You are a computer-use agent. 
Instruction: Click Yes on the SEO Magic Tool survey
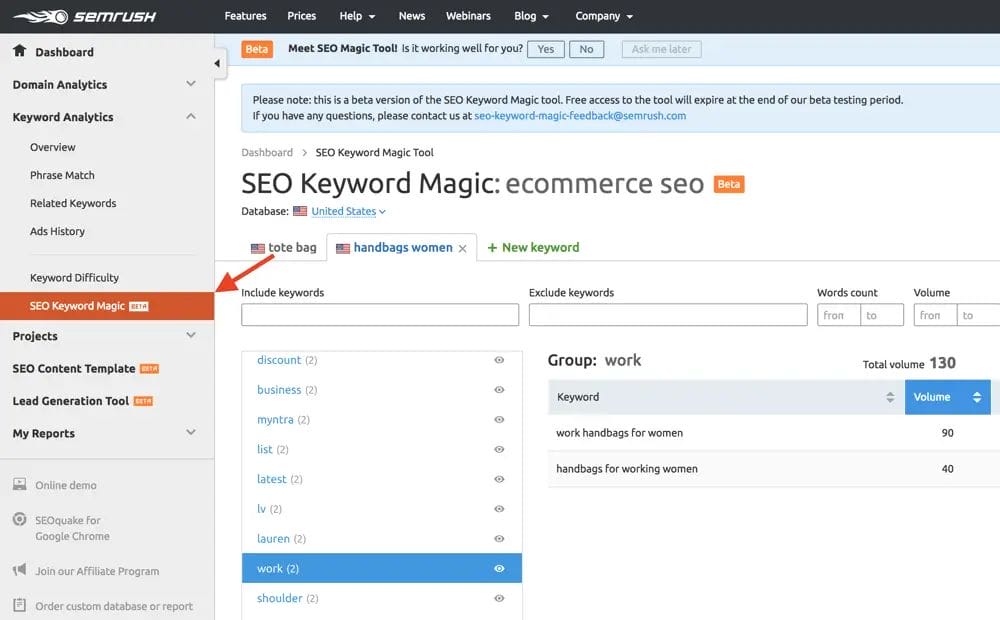point(545,48)
